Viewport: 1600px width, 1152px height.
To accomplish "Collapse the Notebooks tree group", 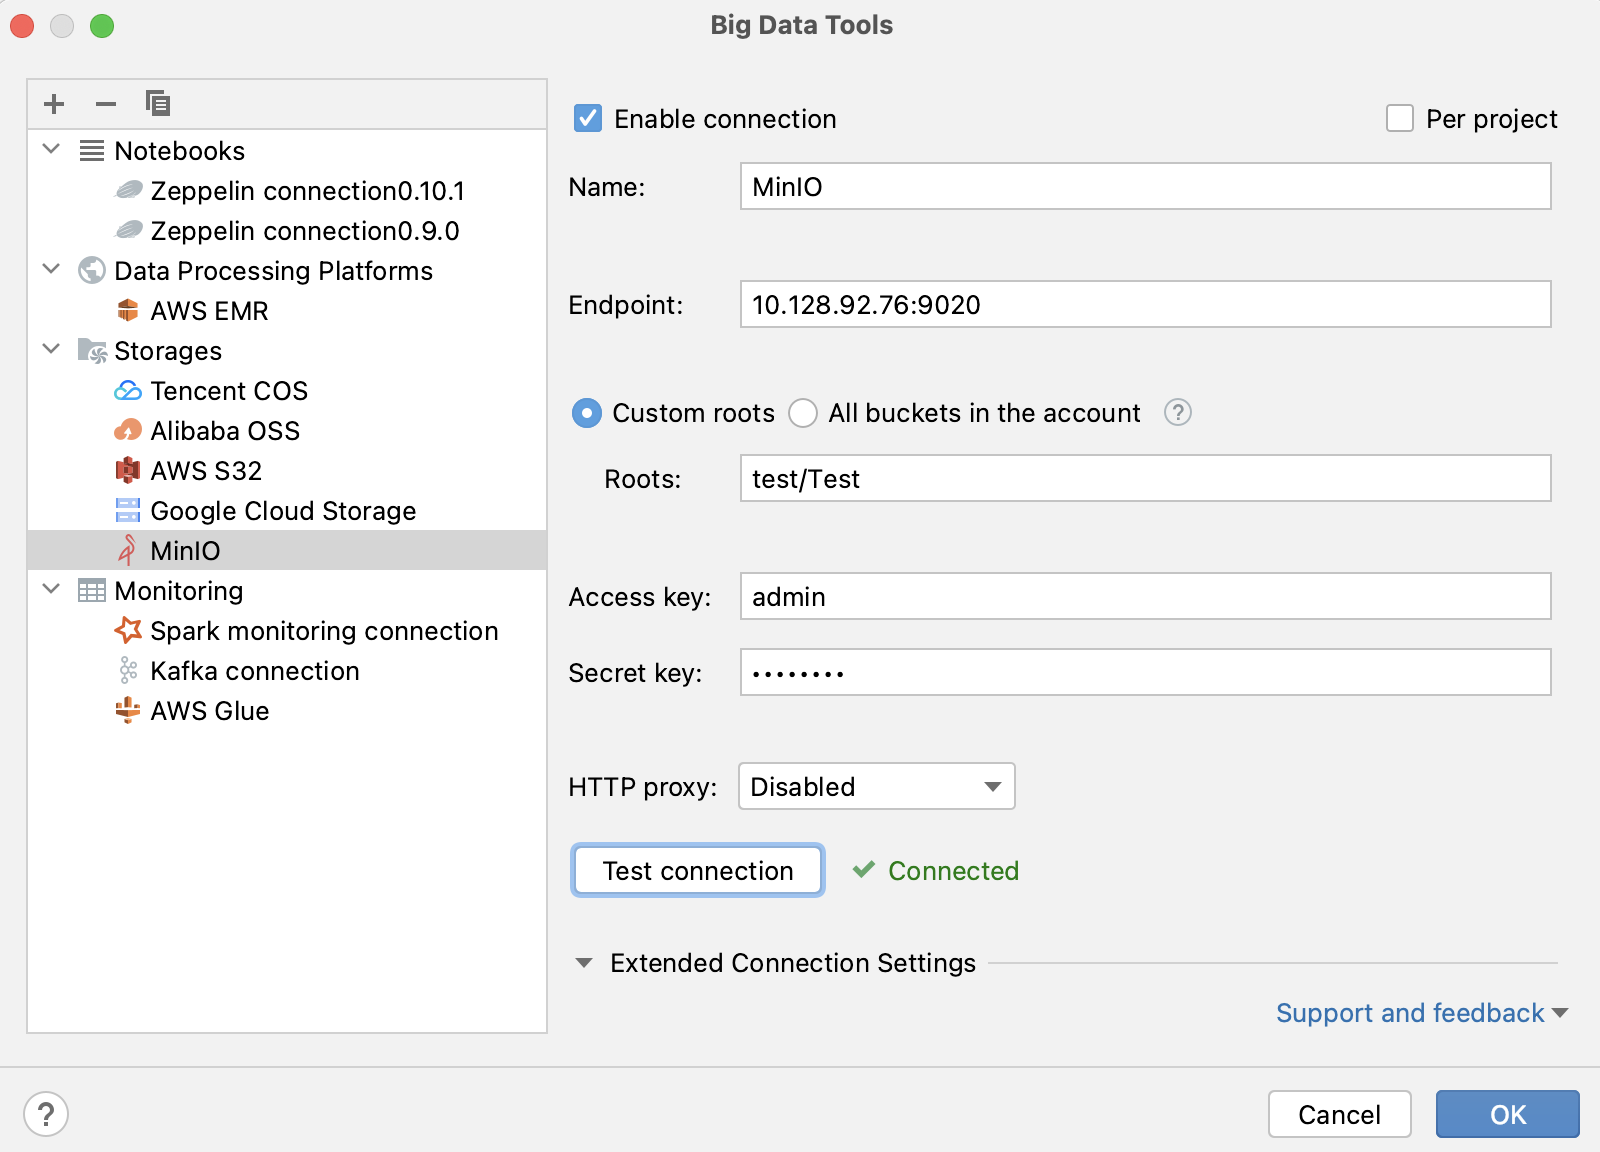I will pyautogui.click(x=52, y=149).
